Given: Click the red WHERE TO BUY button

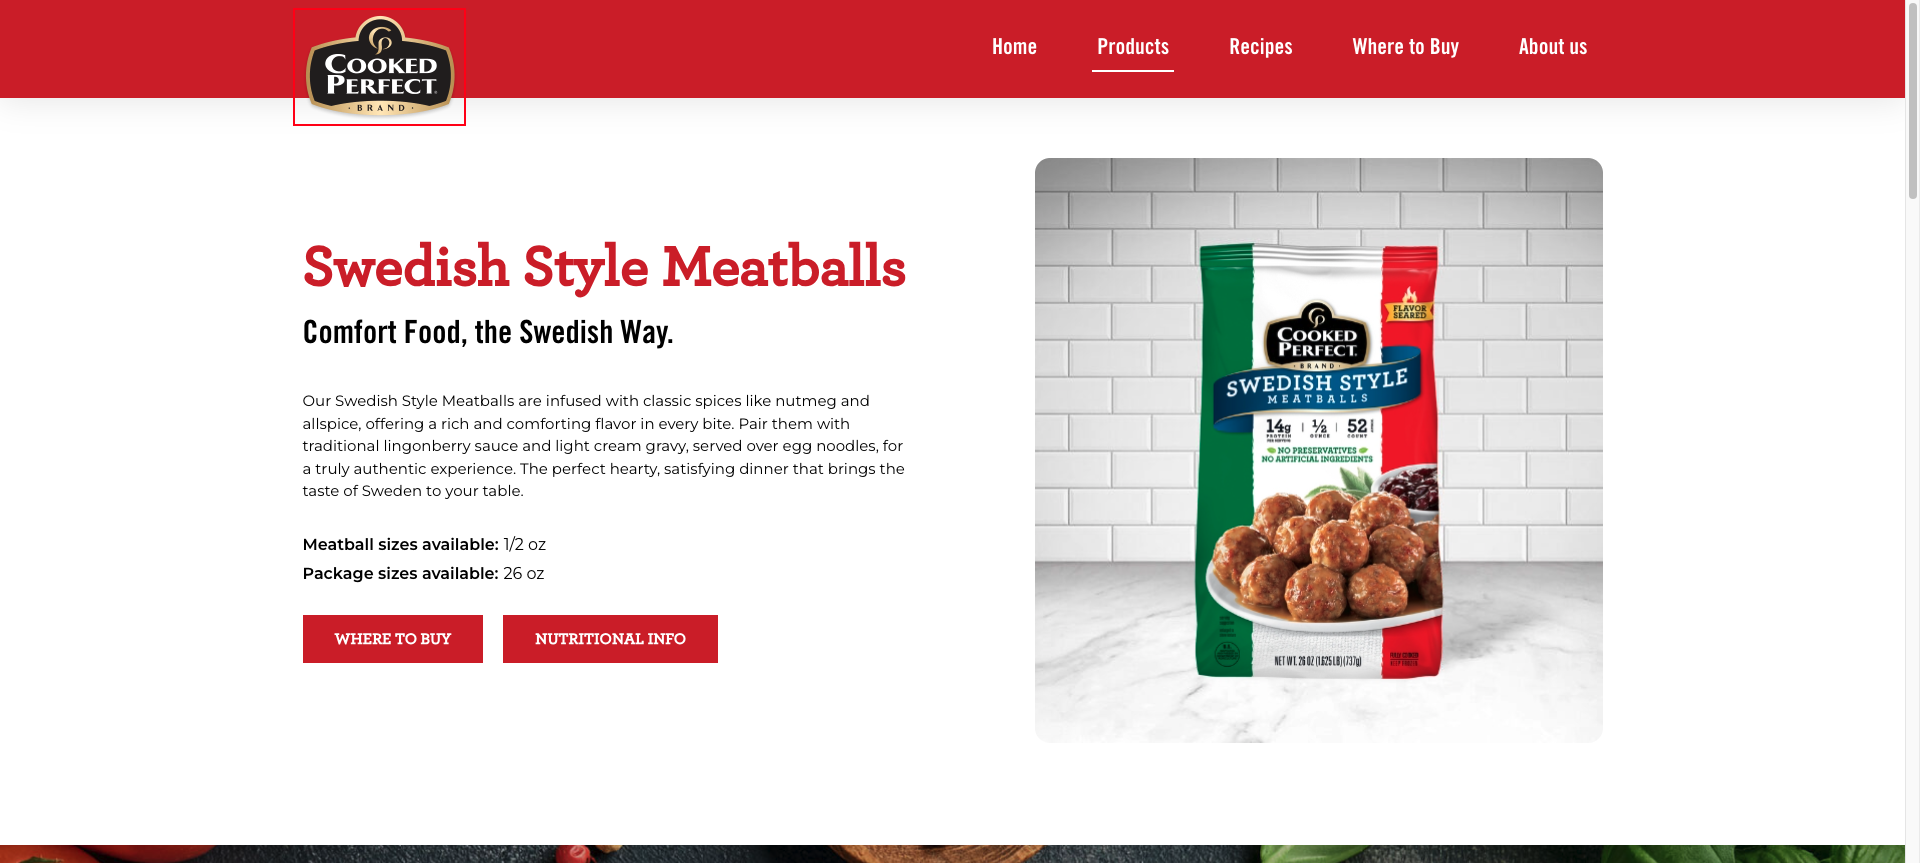Looking at the screenshot, I should tap(393, 639).
